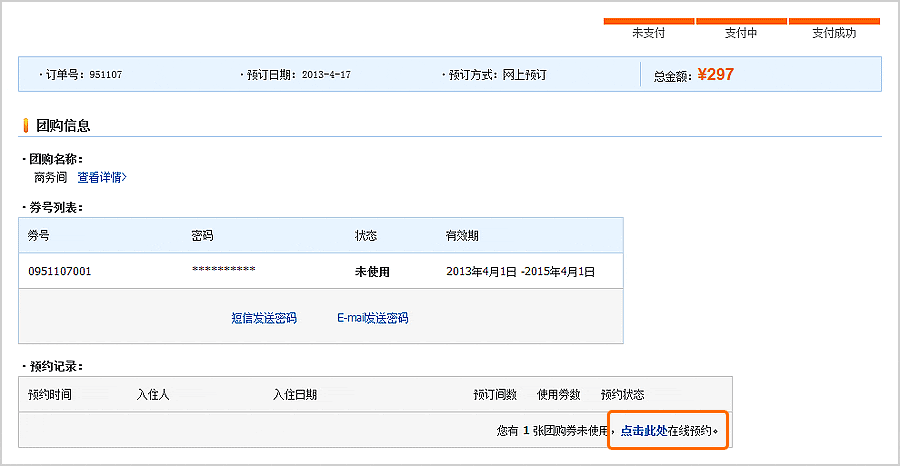Image resolution: width=900 pixels, height=466 pixels.
Task: Click 点击此处 to book online
Action: 643,430
